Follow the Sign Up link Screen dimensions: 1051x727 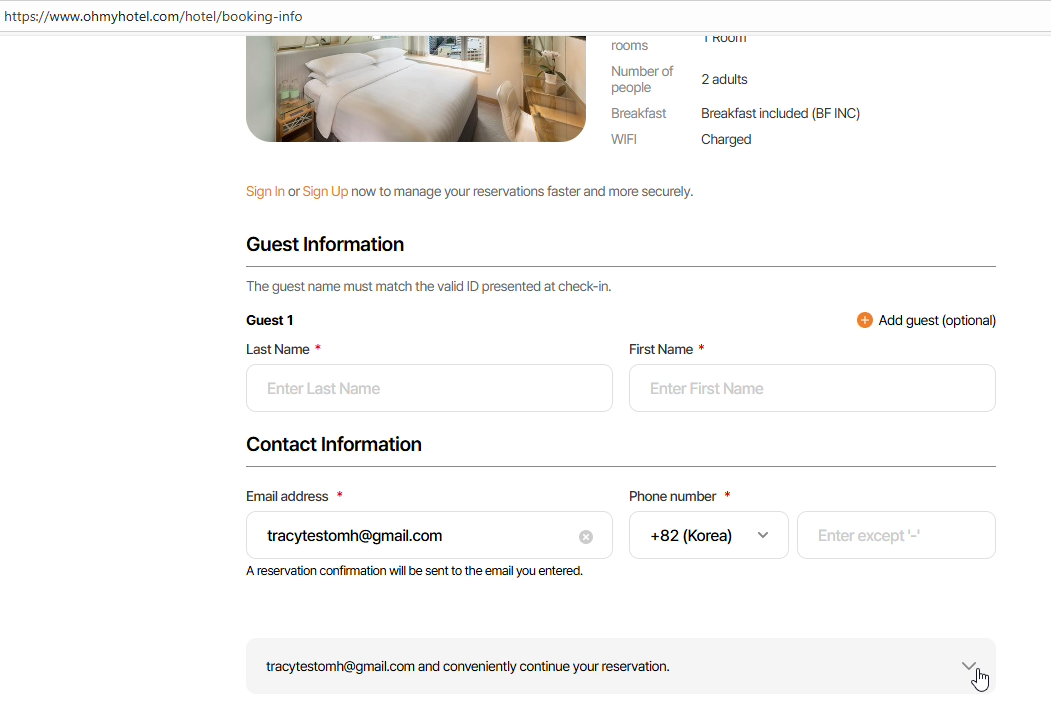point(325,191)
